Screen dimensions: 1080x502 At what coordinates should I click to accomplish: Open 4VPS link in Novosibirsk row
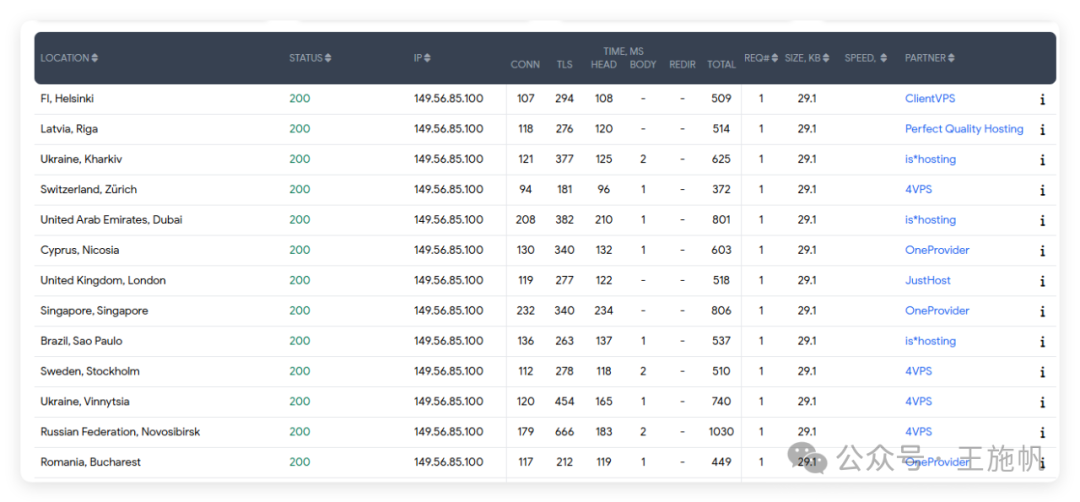918,432
